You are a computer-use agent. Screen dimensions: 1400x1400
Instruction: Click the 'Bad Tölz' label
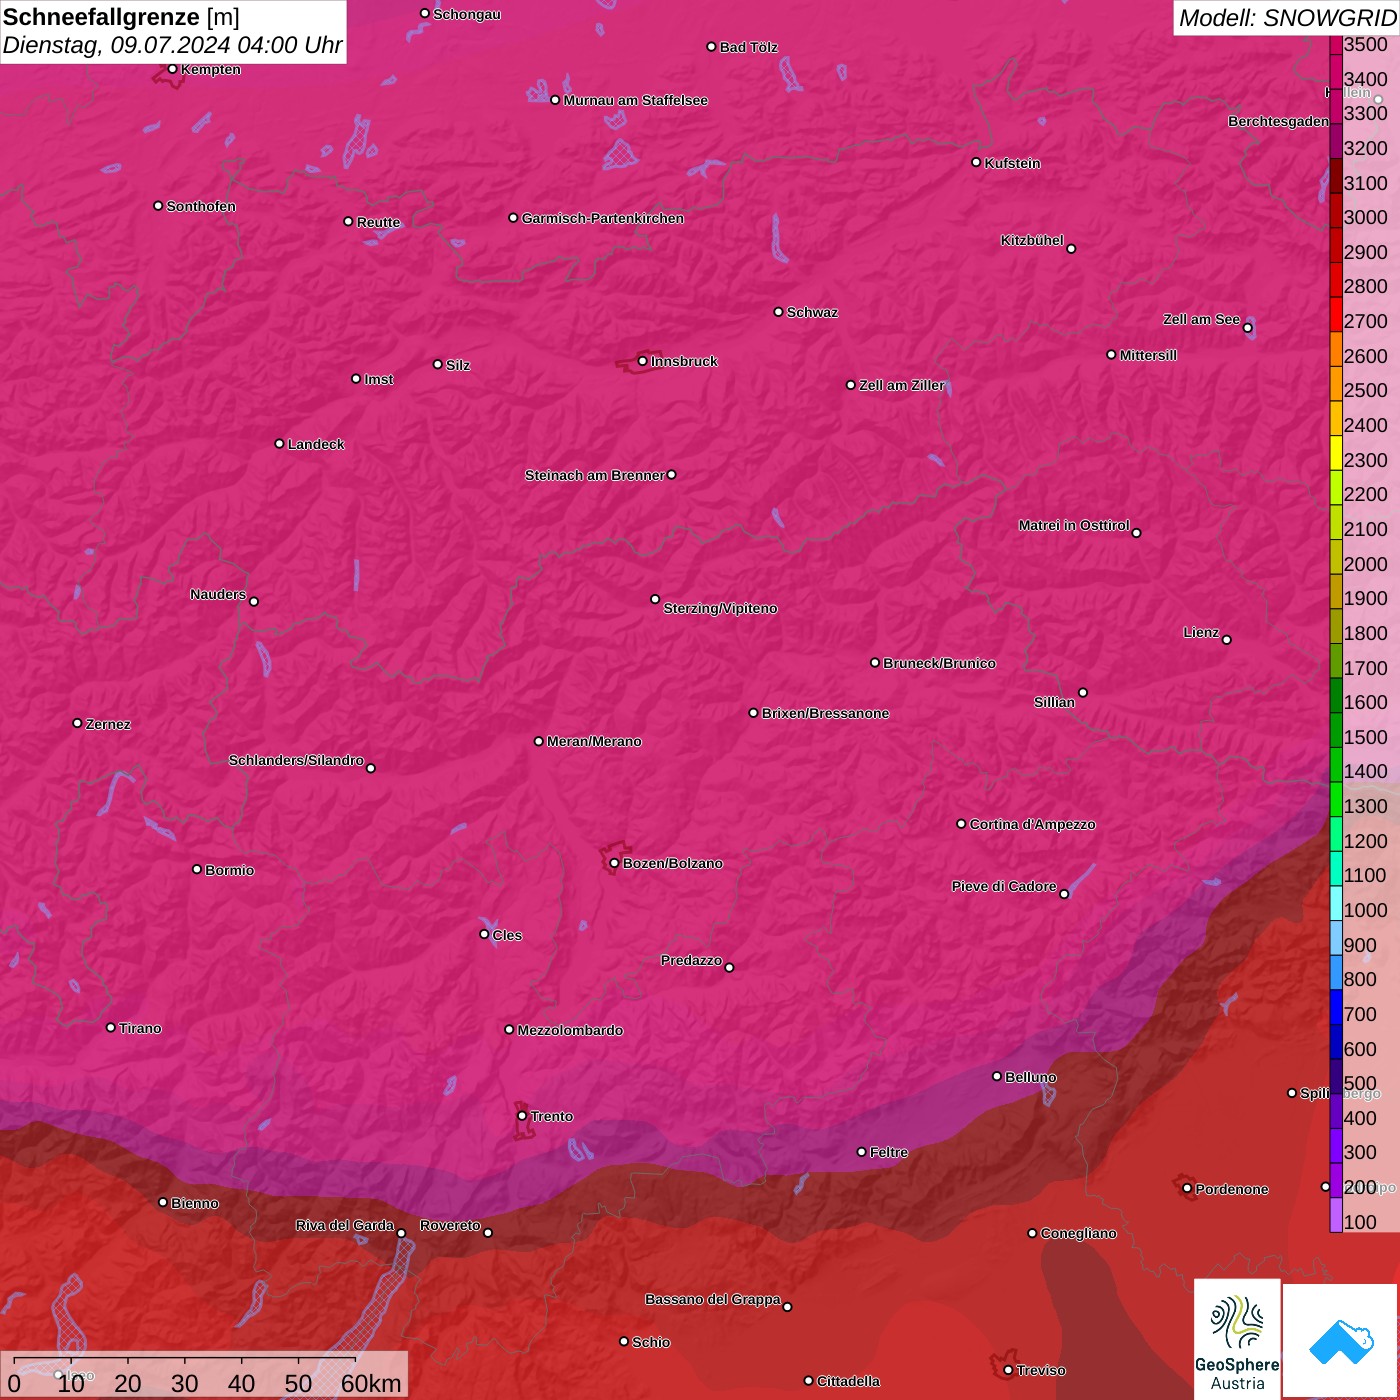click(748, 47)
